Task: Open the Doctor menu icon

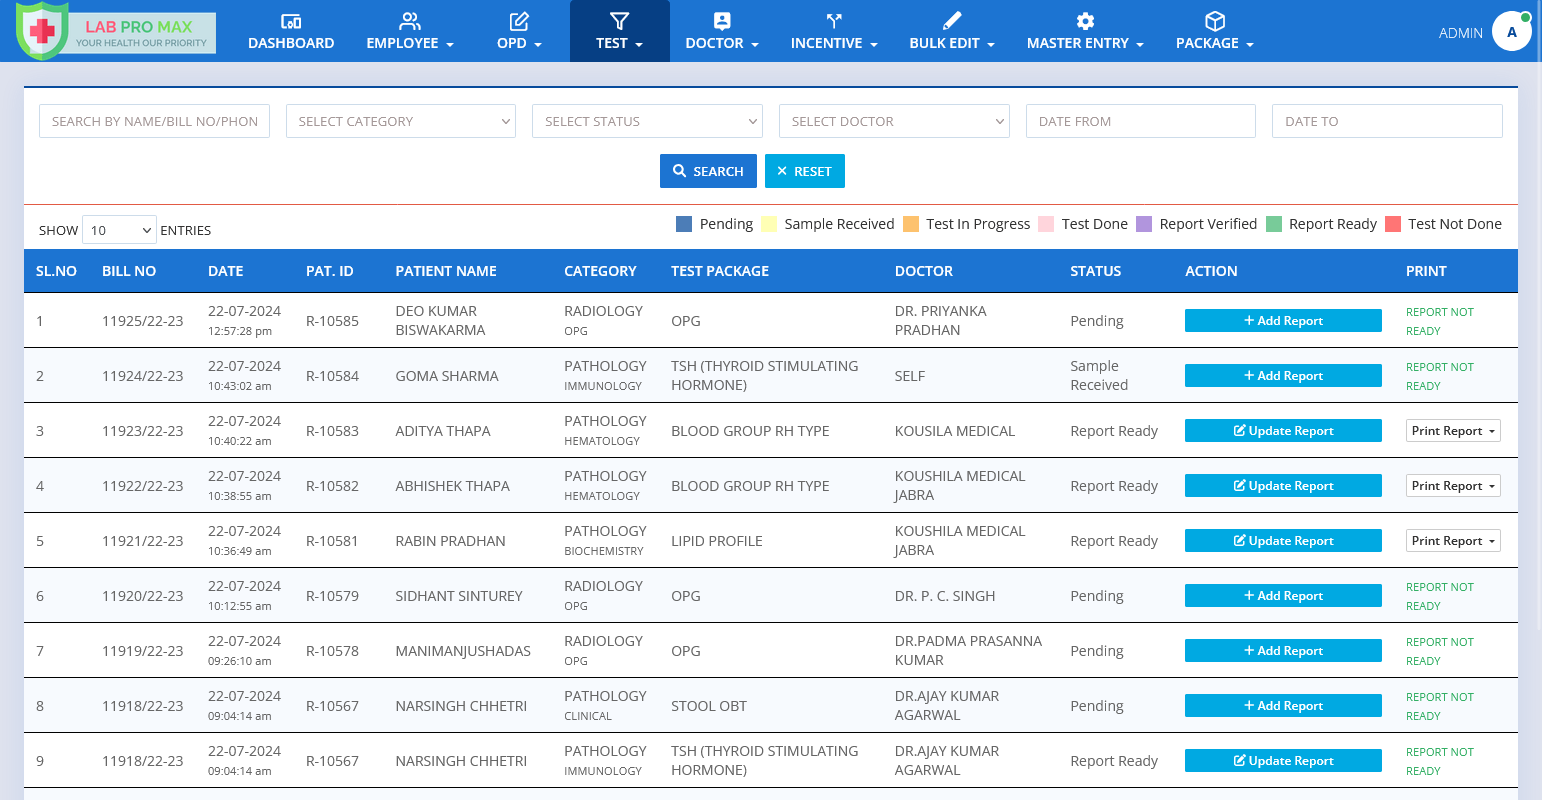Action: 722,21
